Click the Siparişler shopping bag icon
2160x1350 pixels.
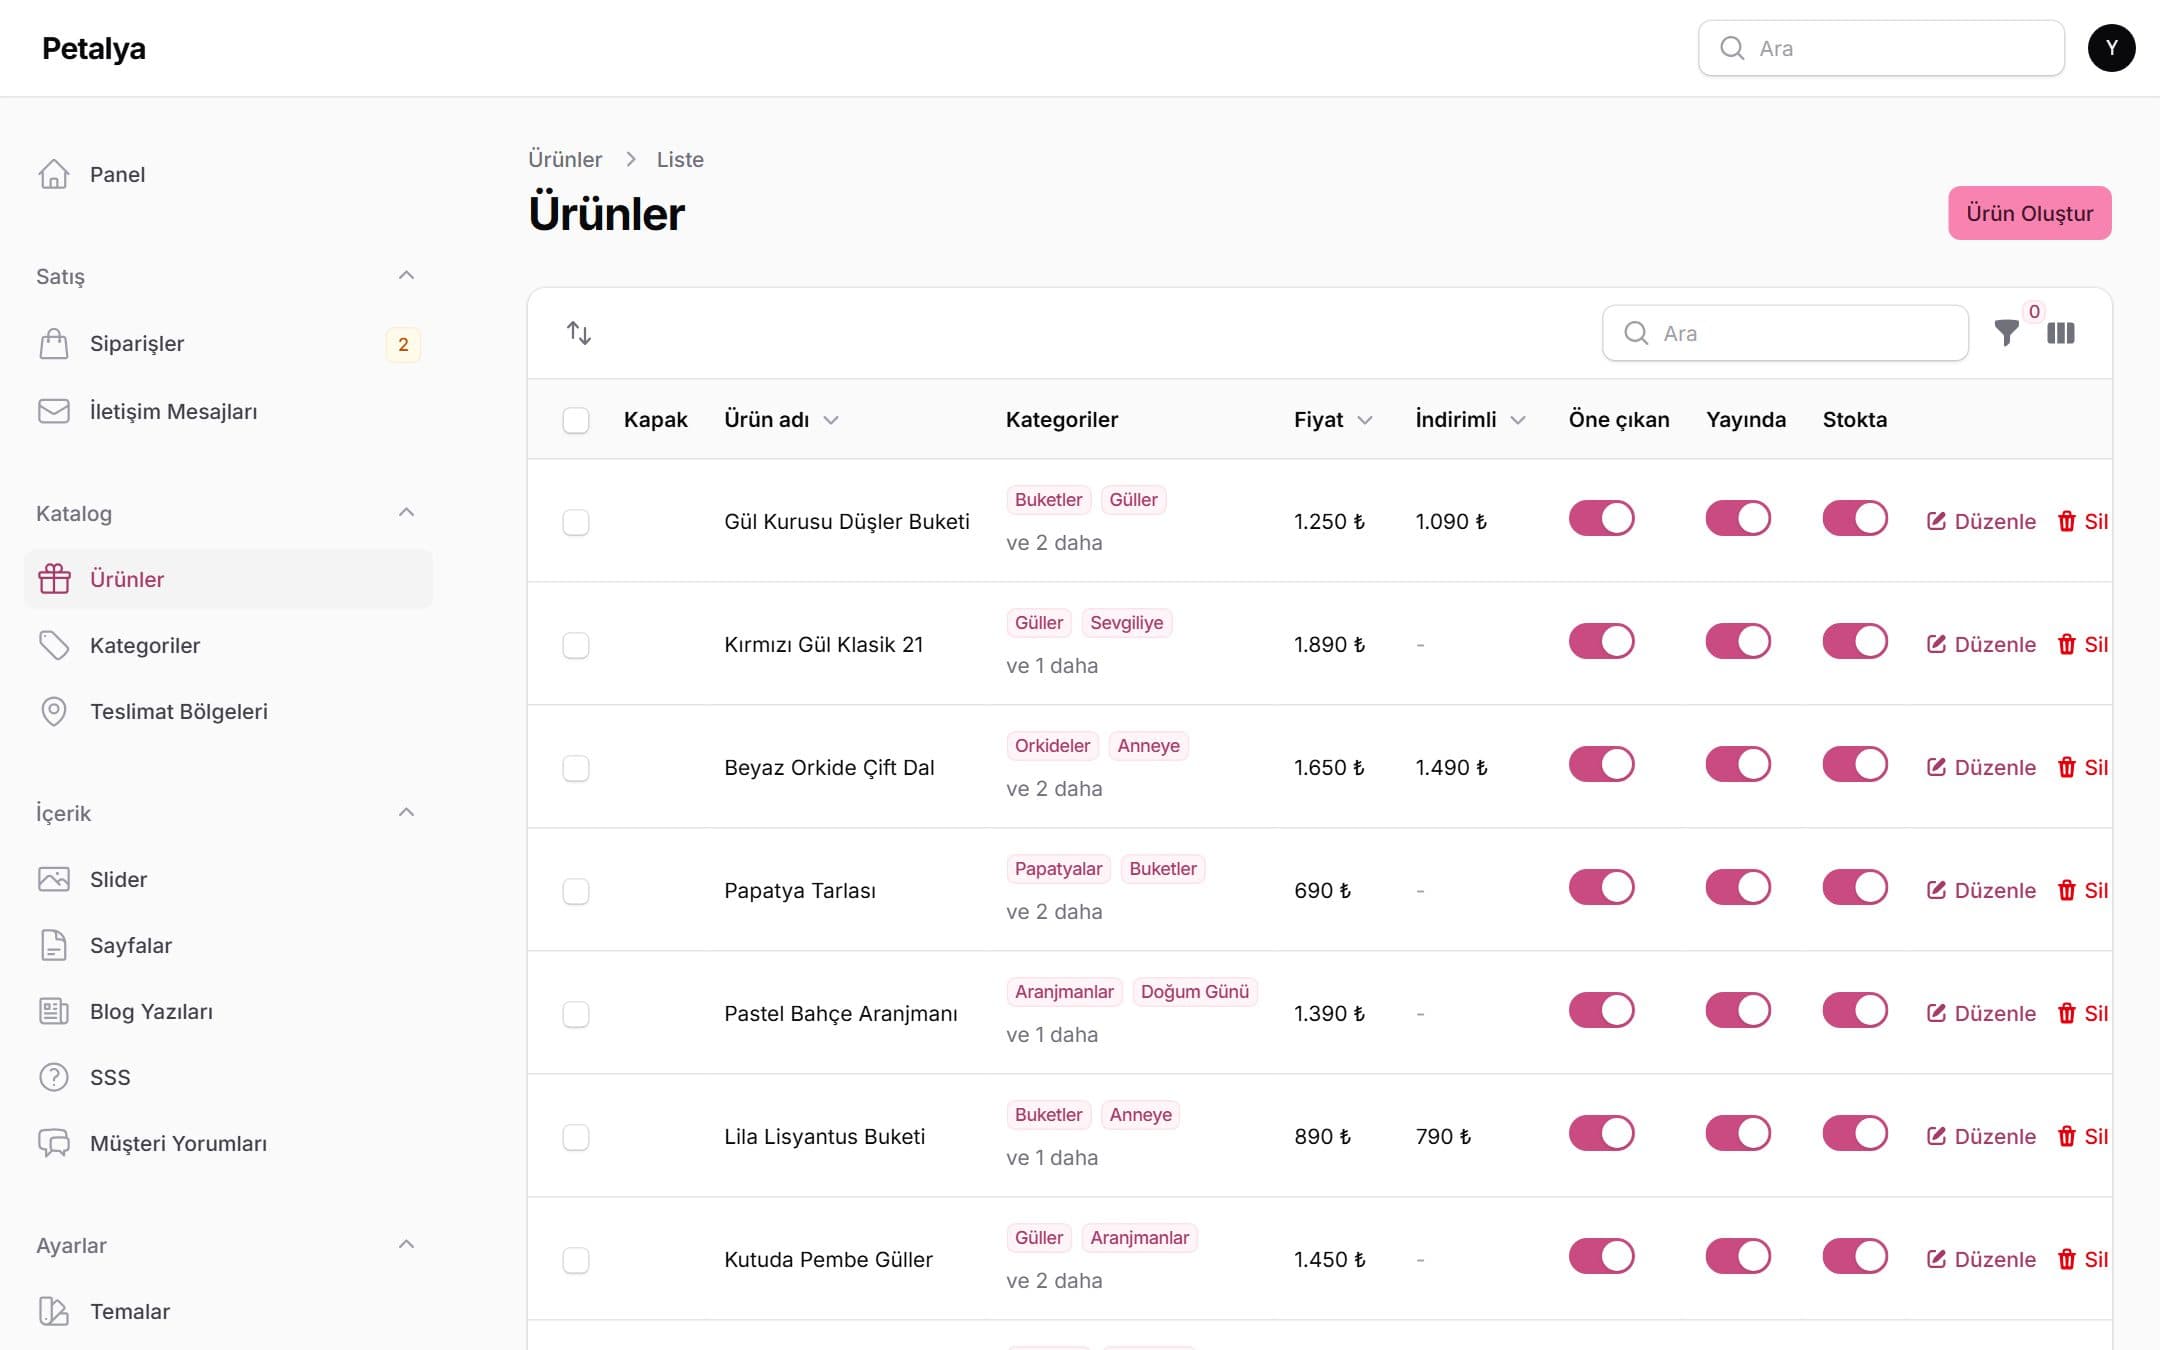(54, 344)
